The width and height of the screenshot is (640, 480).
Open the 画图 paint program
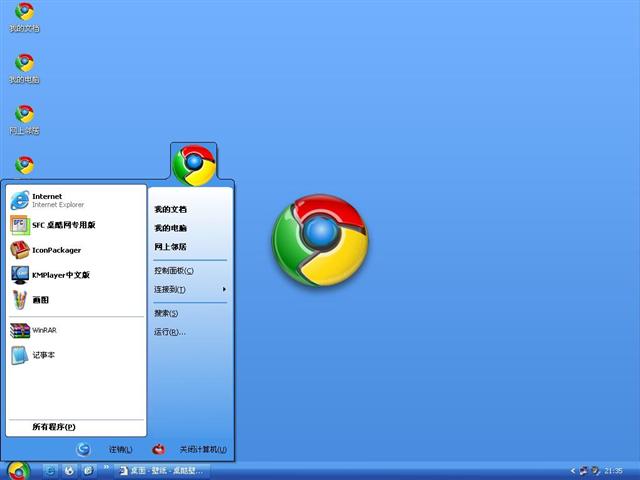point(77,300)
